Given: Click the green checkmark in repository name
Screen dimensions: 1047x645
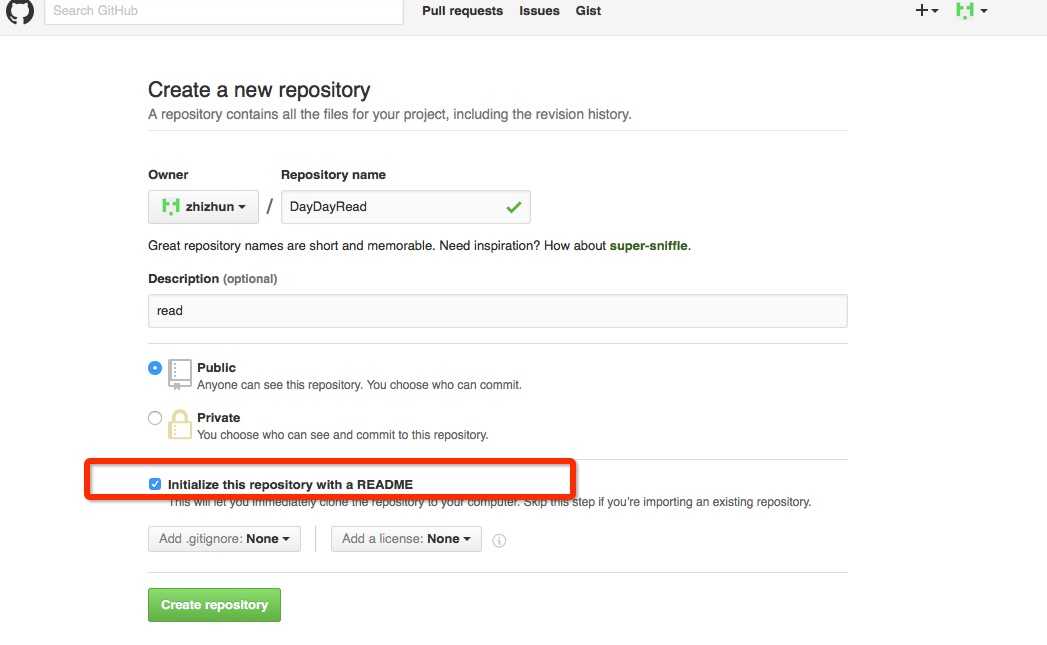Looking at the screenshot, I should pyautogui.click(x=513, y=207).
